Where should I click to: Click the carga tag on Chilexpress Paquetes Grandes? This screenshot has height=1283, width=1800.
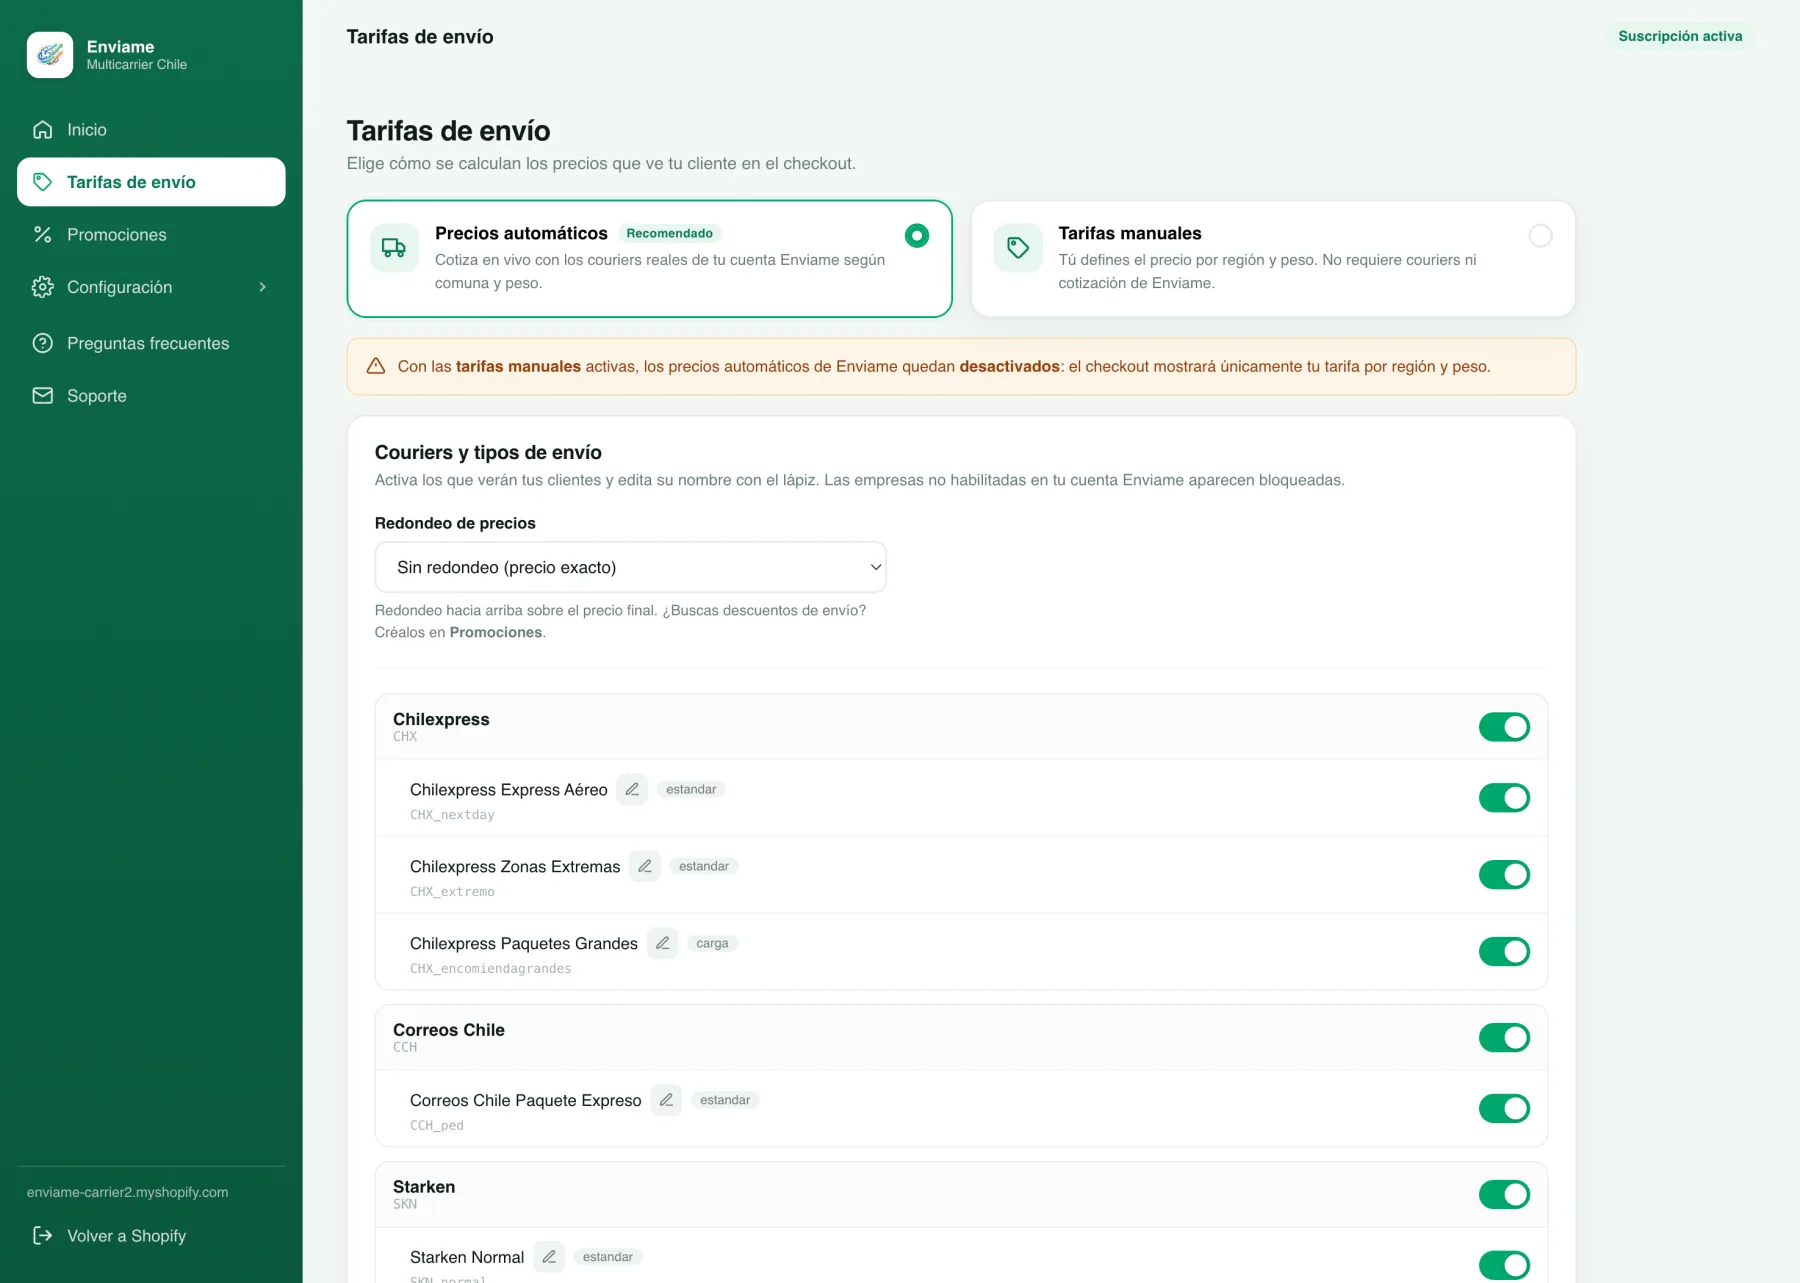point(712,943)
